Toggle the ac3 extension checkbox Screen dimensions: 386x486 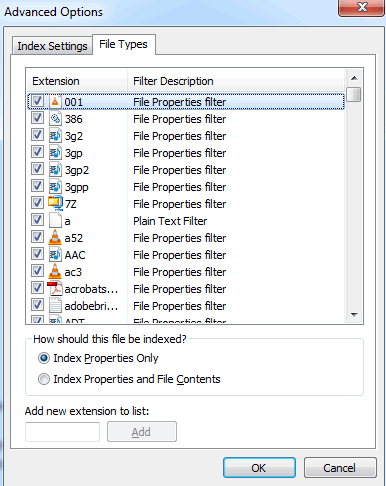pos(37,271)
